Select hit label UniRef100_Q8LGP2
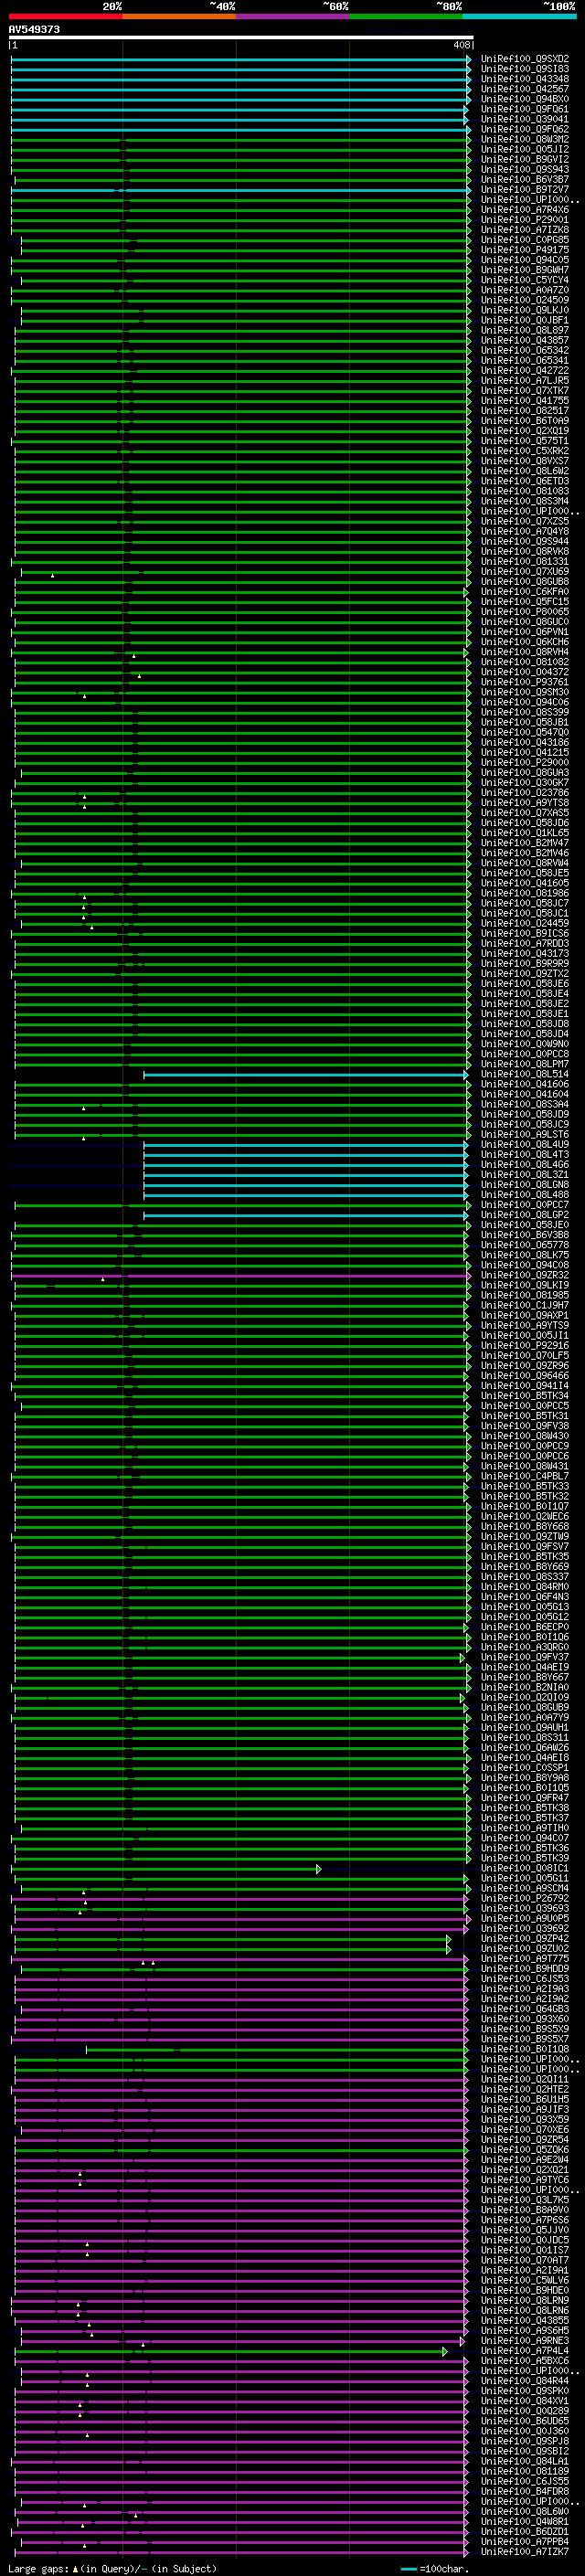Image resolution: width=585 pixels, height=2576 pixels. coord(525,1215)
